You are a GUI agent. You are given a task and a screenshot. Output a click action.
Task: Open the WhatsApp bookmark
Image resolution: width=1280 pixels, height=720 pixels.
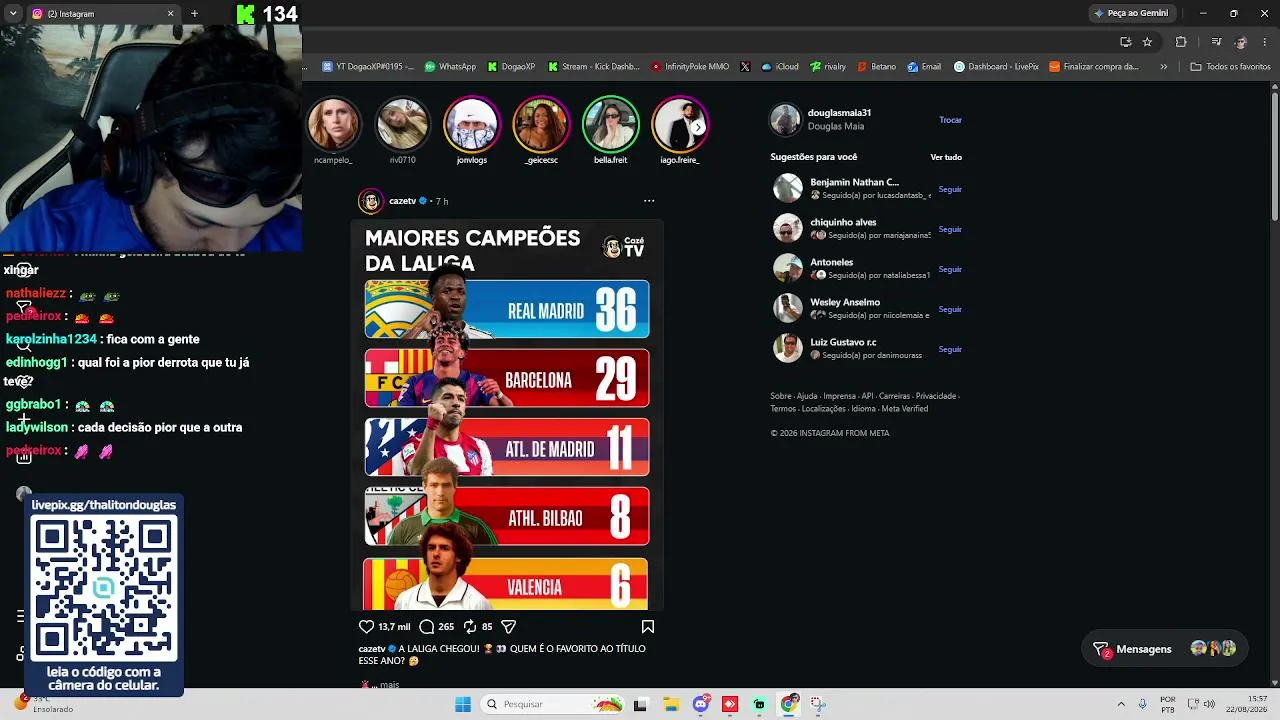pyautogui.click(x=450, y=67)
